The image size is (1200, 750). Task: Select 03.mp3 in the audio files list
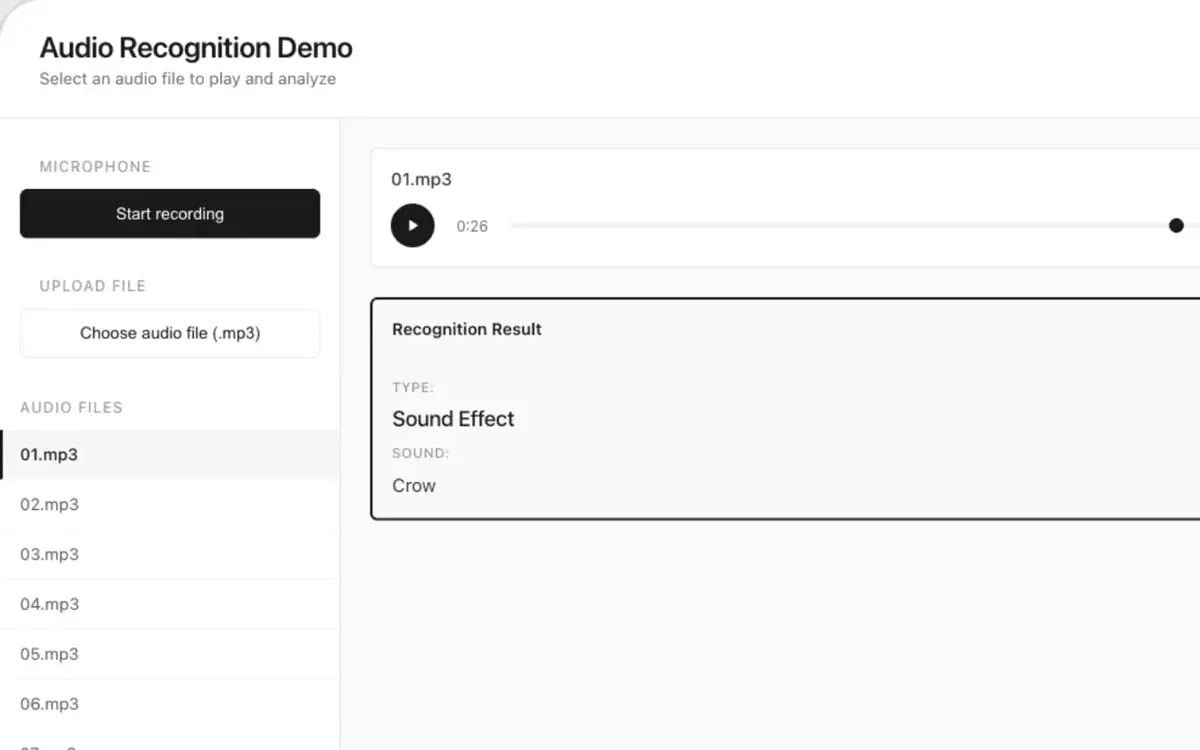170,554
